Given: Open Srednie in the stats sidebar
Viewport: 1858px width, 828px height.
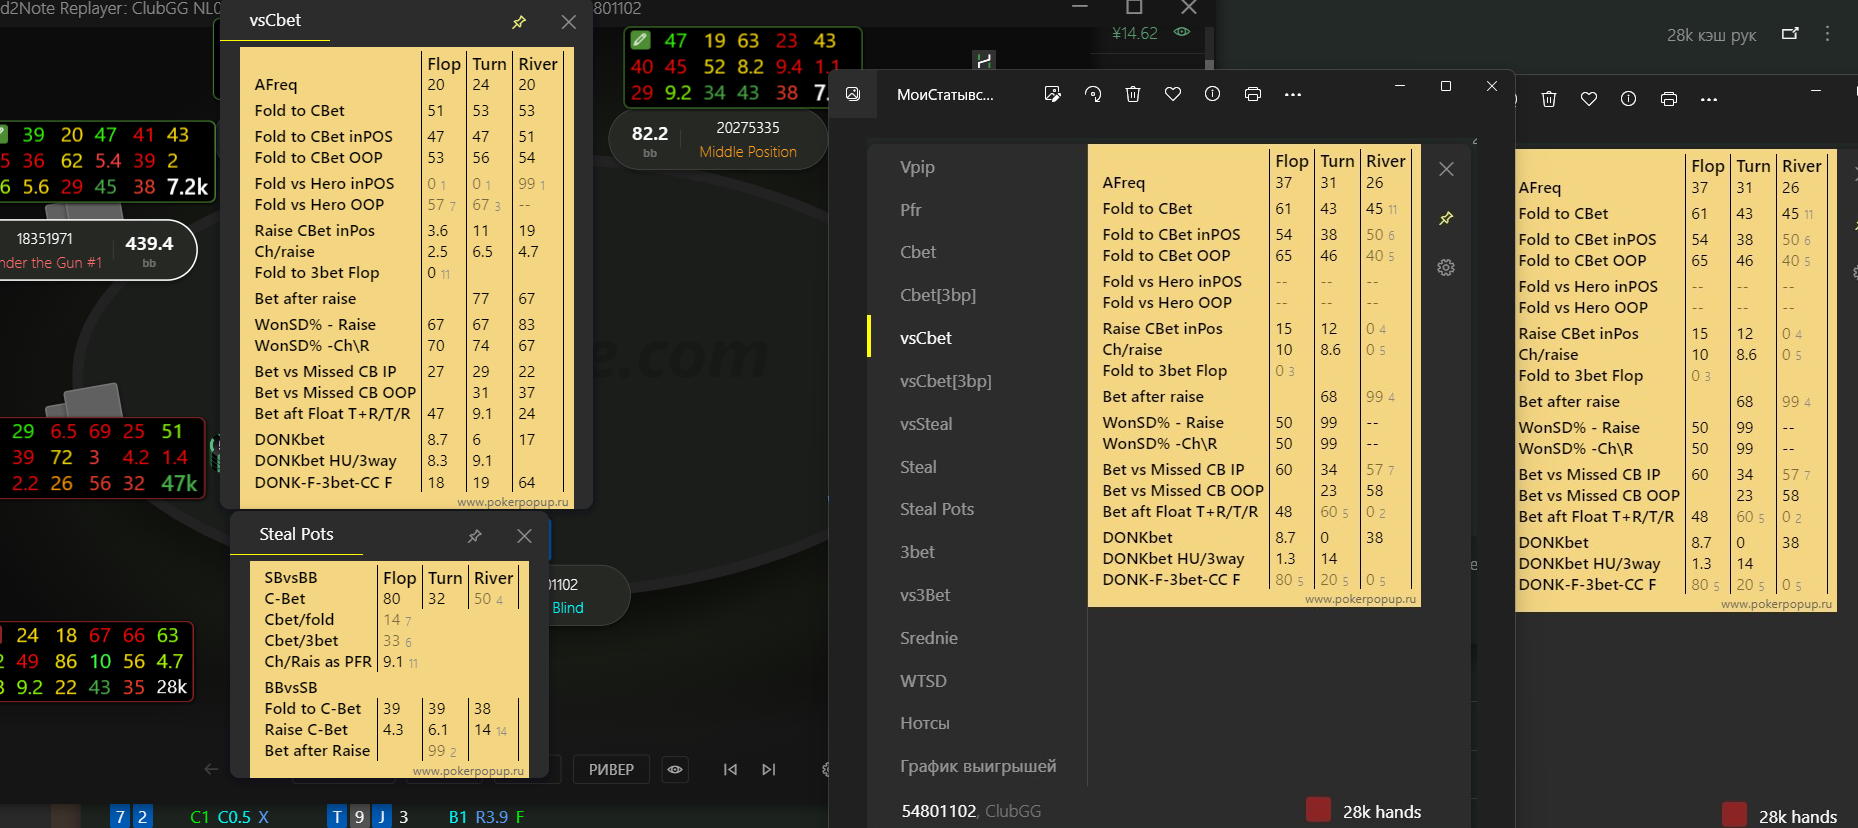Looking at the screenshot, I should (x=929, y=638).
